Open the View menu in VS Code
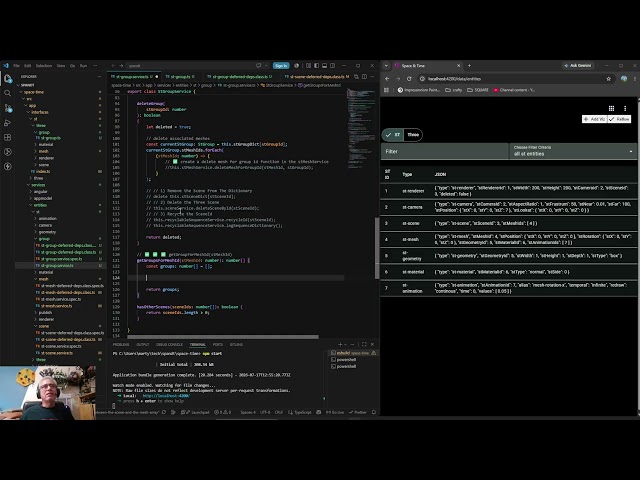The height and width of the screenshot is (480, 640). [61, 66]
